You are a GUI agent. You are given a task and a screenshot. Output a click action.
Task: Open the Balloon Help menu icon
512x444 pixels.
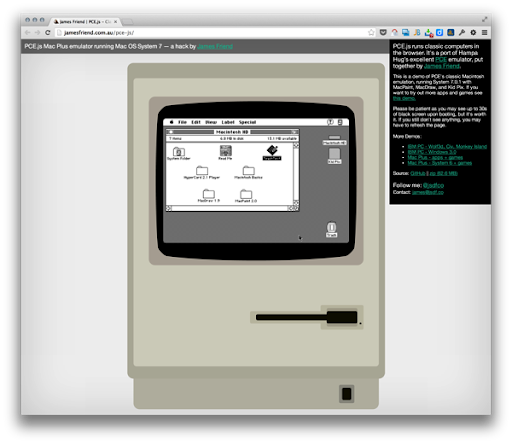coord(330,122)
